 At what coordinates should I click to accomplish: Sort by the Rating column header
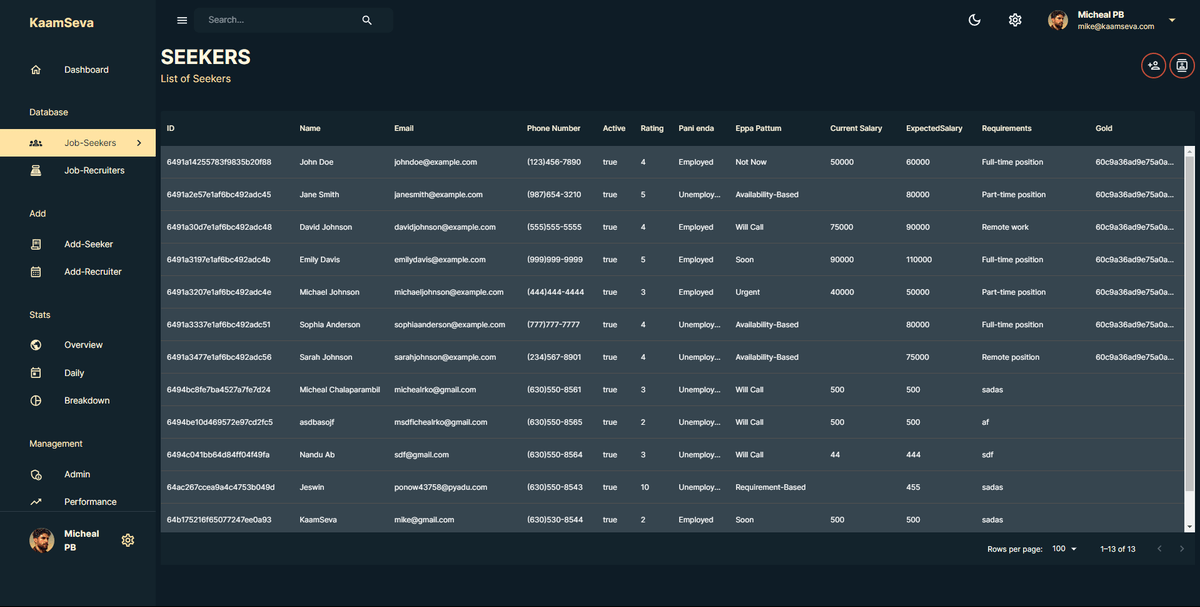pos(652,129)
